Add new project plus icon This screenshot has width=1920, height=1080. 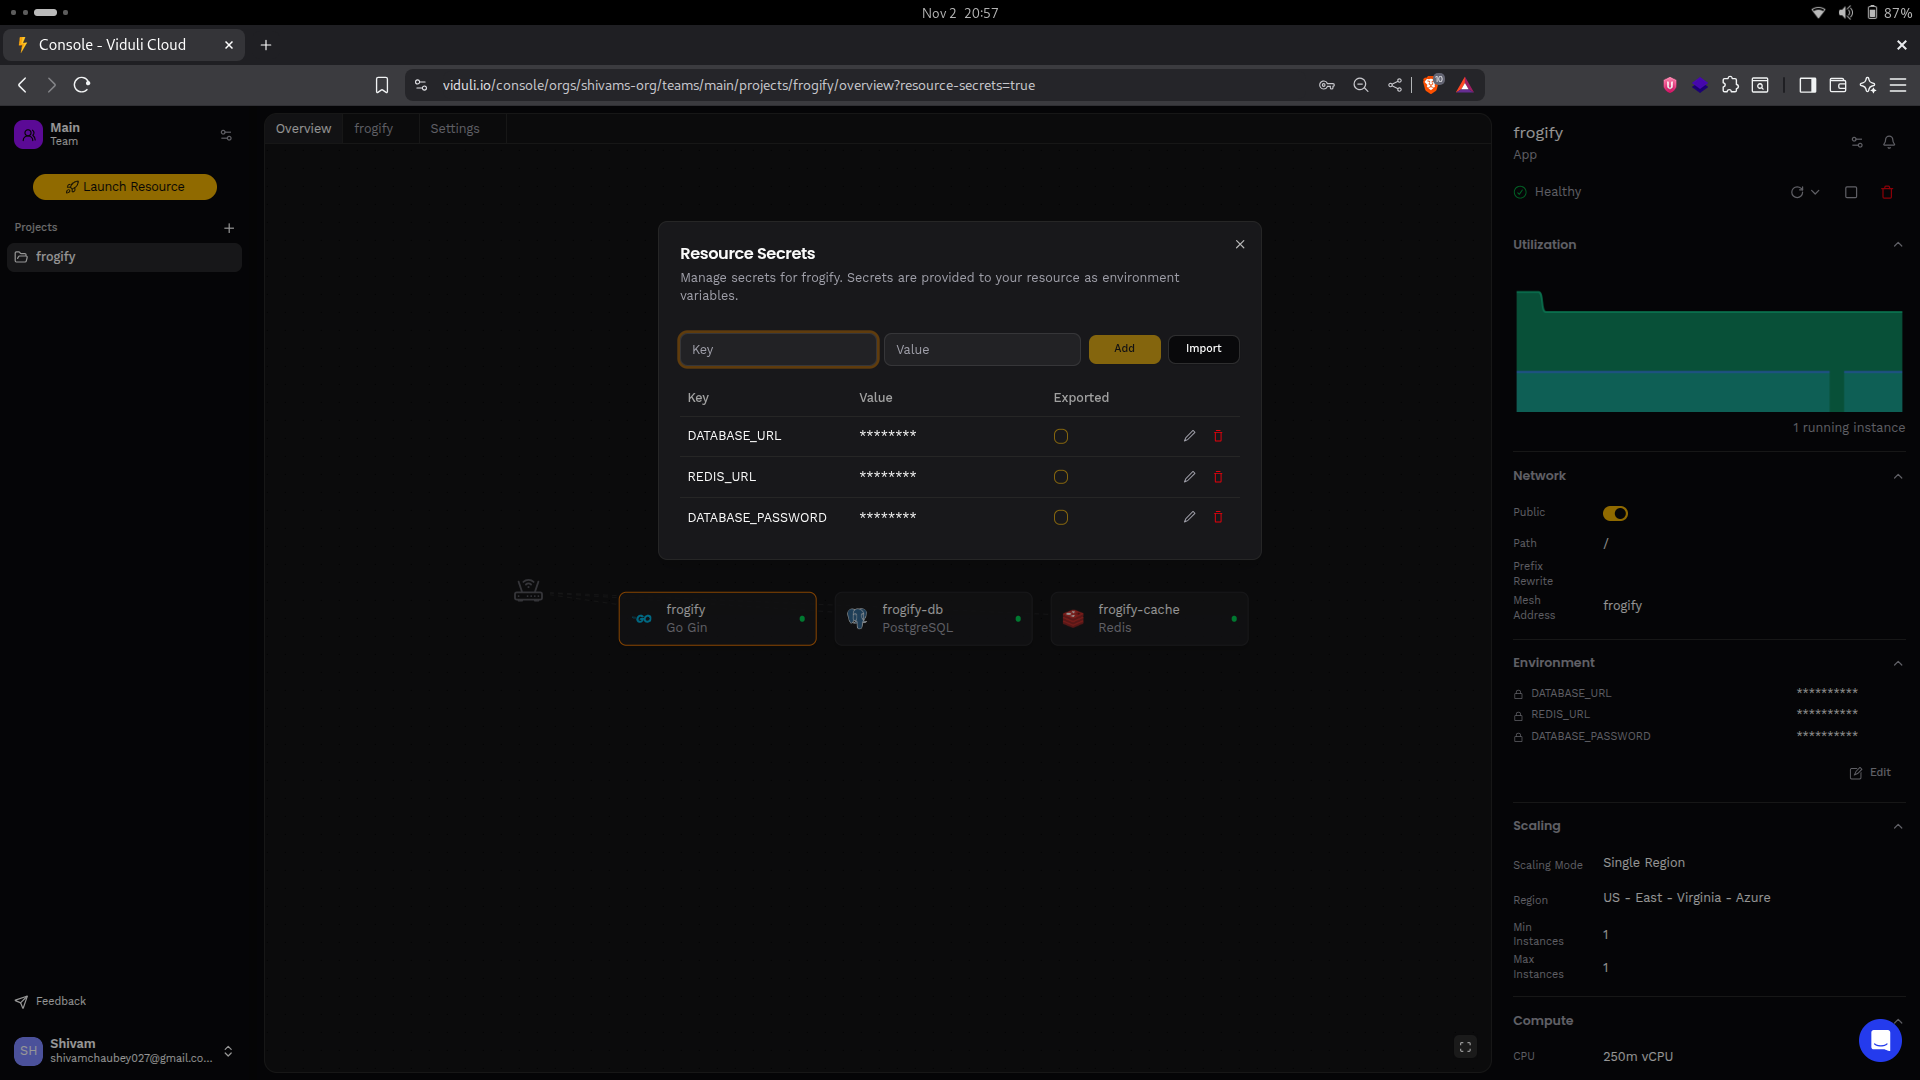click(229, 228)
